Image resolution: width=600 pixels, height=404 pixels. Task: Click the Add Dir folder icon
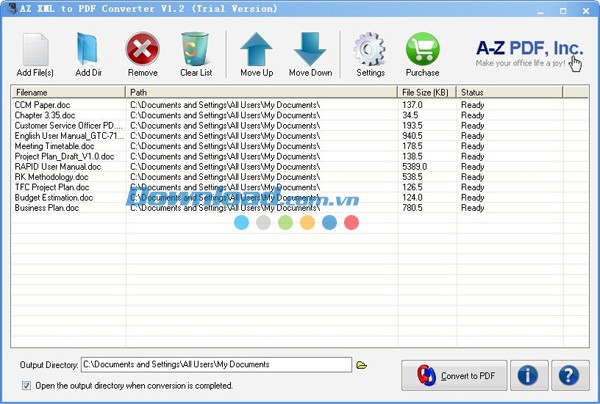coord(88,49)
